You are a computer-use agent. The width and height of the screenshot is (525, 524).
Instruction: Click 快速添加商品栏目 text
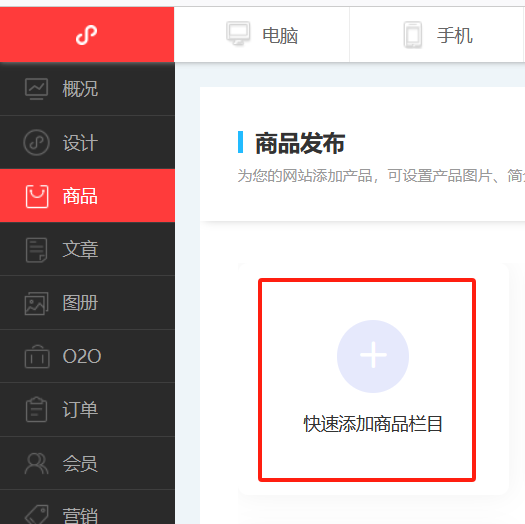click(373, 424)
